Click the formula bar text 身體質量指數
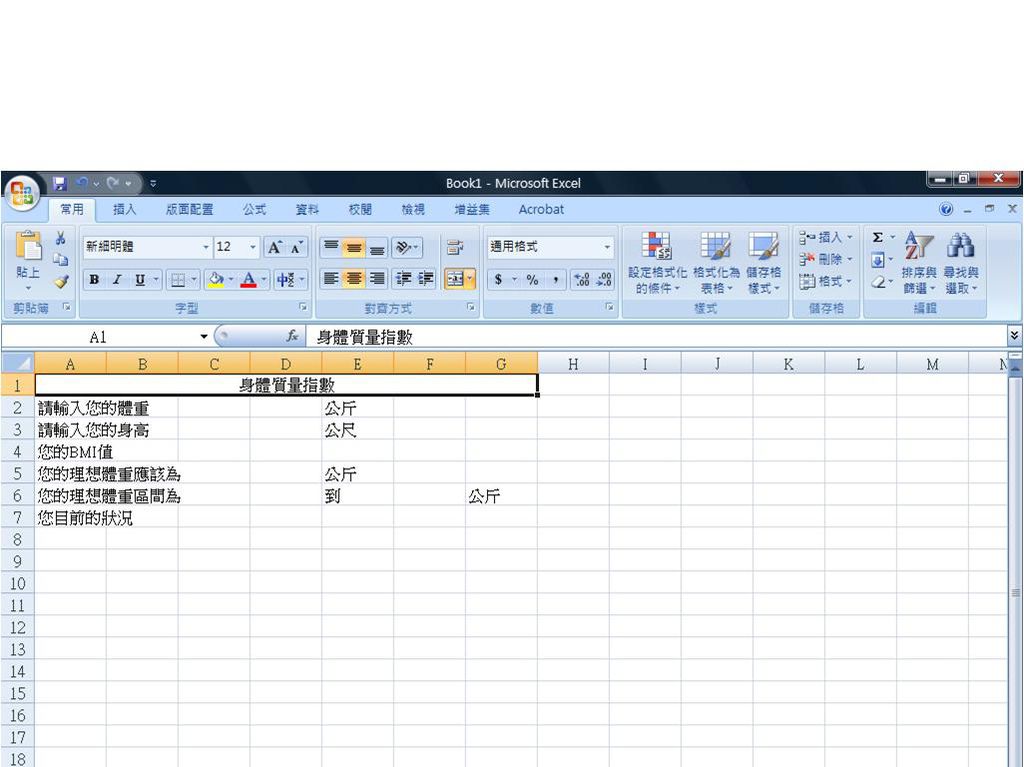Screen dimensions: 1024x767 [364, 337]
